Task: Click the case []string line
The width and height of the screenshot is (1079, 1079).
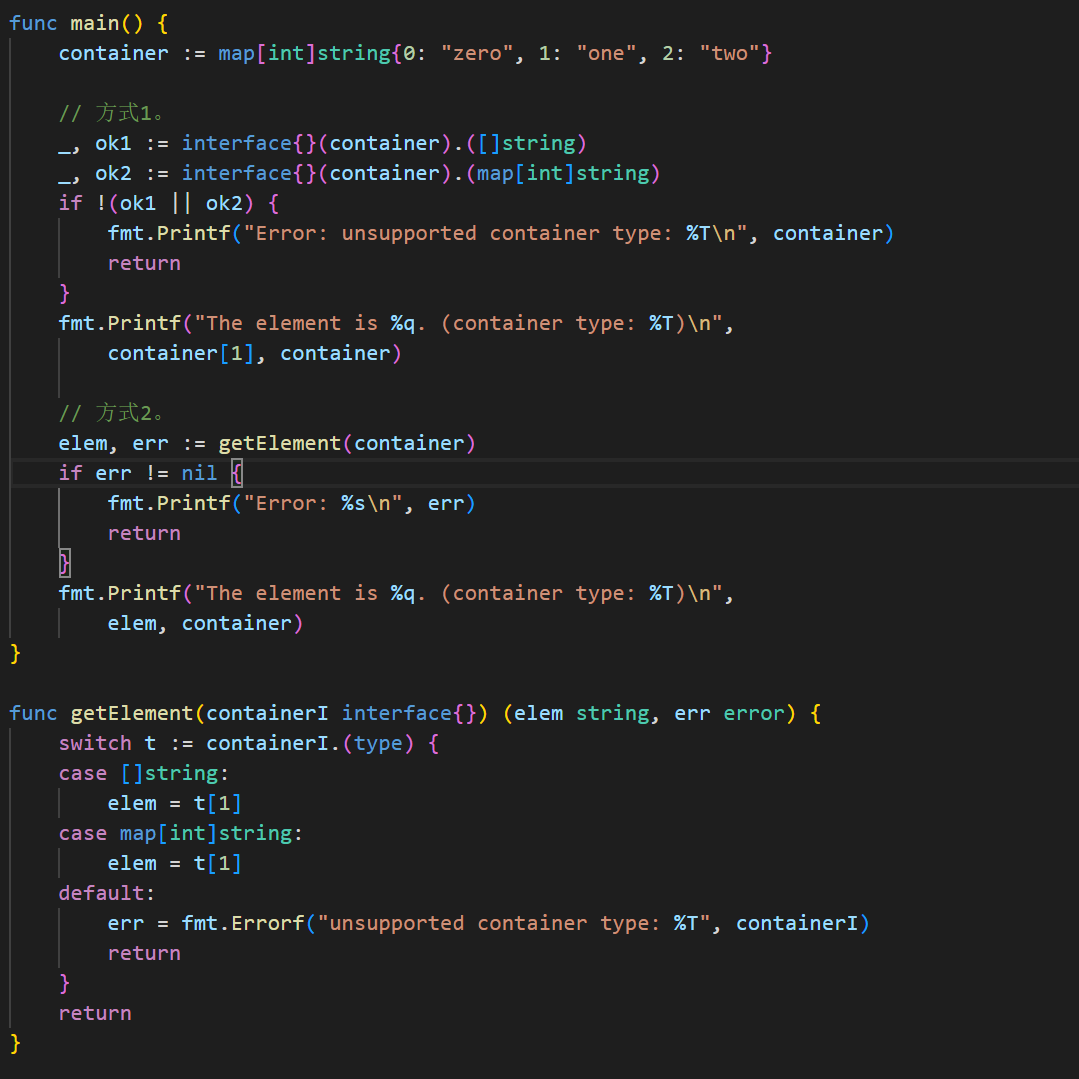Action: coord(138,773)
